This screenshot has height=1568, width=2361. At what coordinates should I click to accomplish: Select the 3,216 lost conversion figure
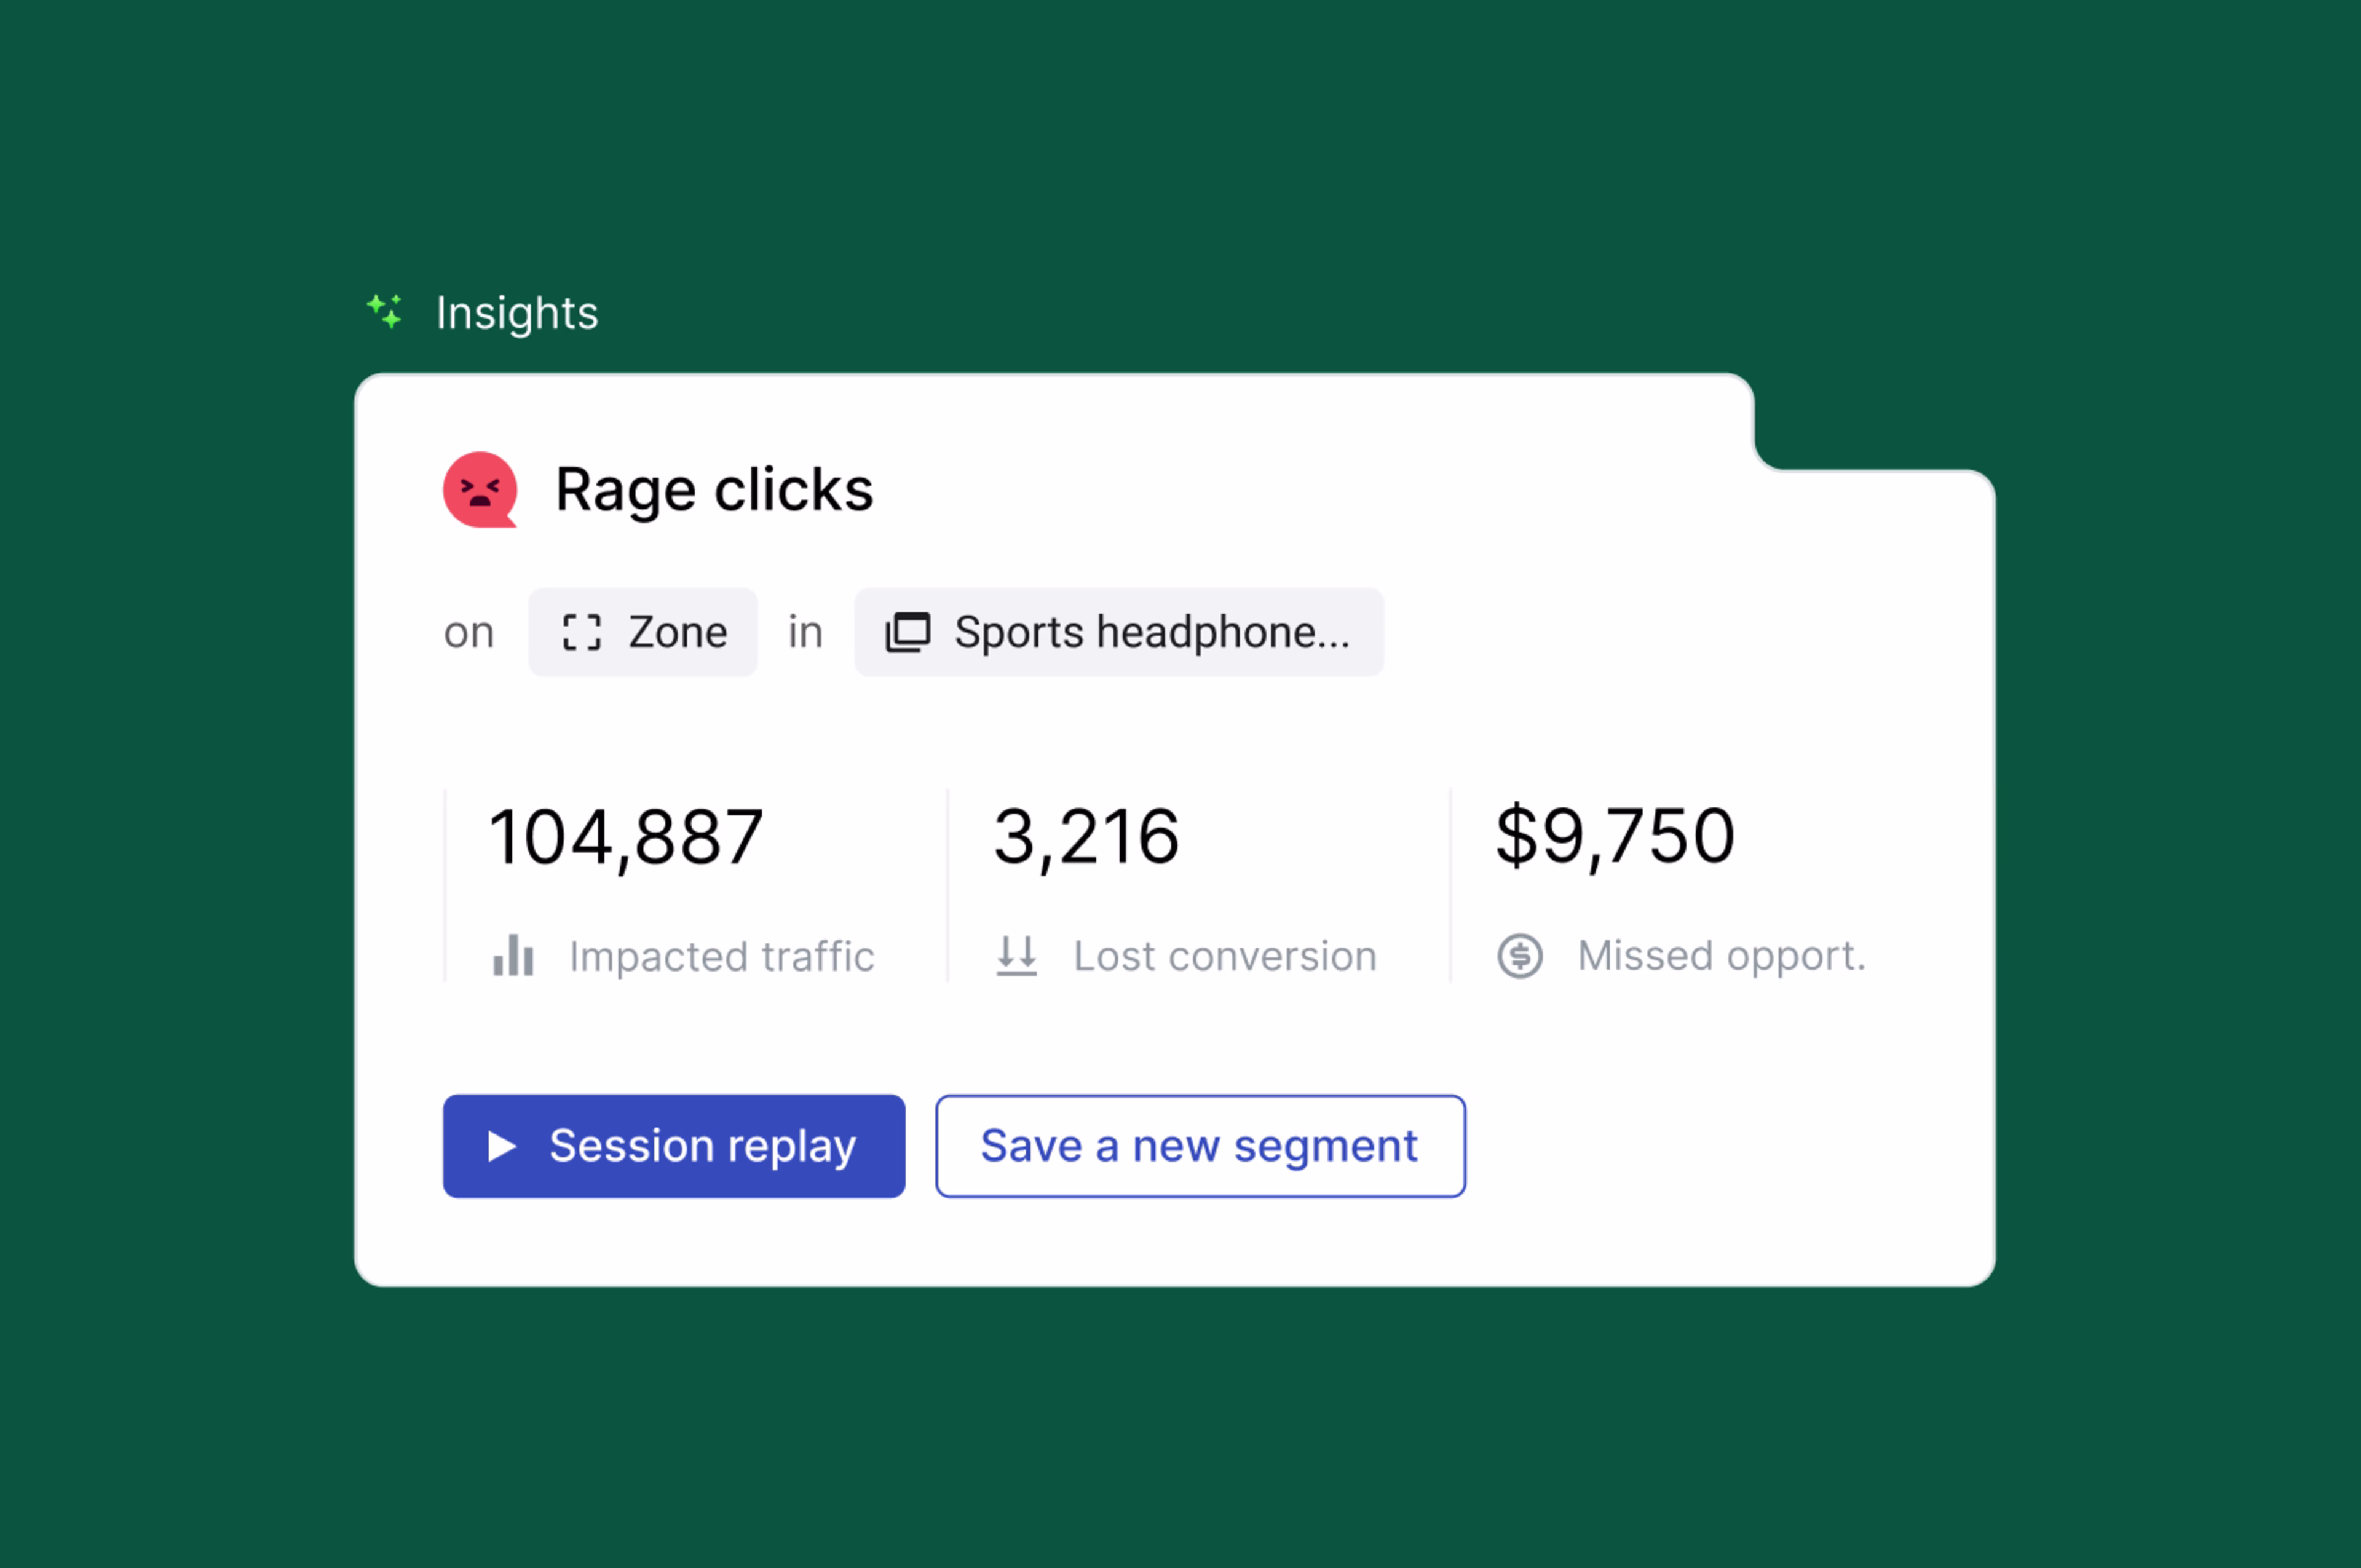click(x=1086, y=836)
